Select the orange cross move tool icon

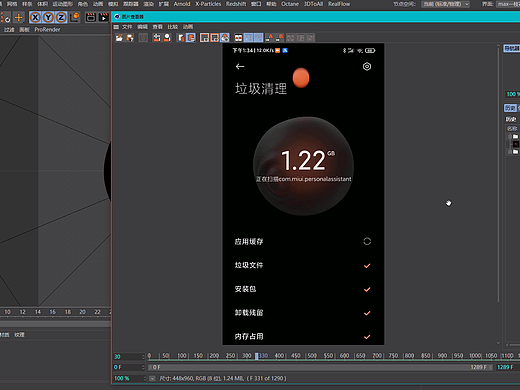[19, 17]
